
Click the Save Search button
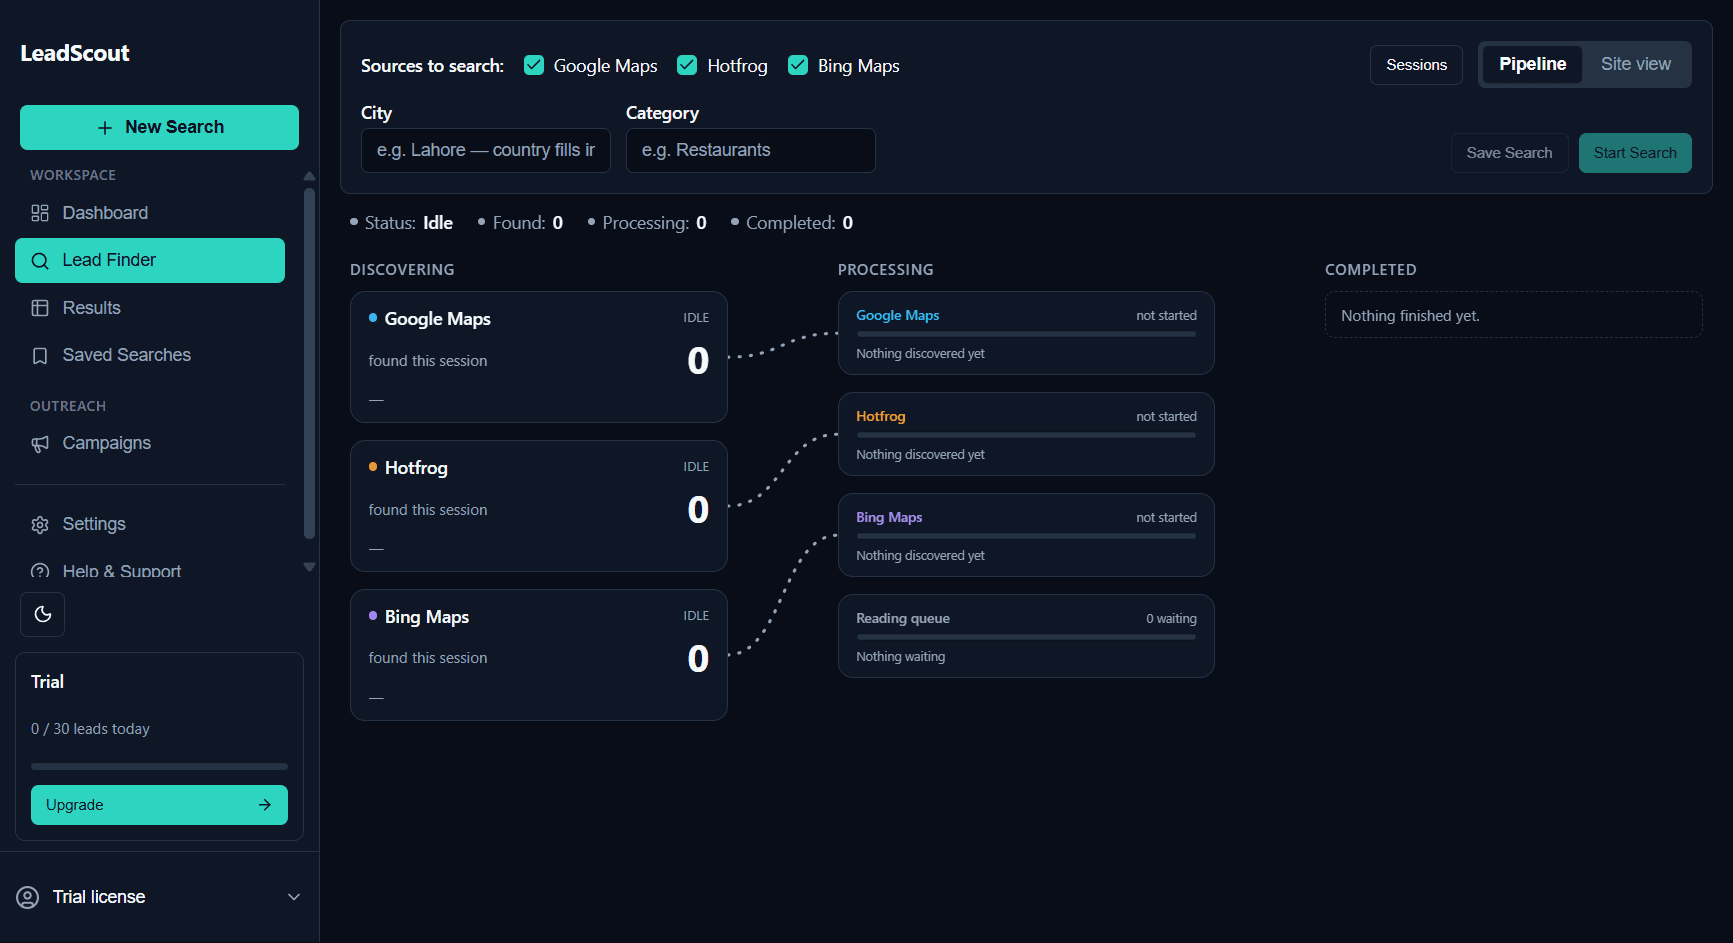tap(1509, 153)
